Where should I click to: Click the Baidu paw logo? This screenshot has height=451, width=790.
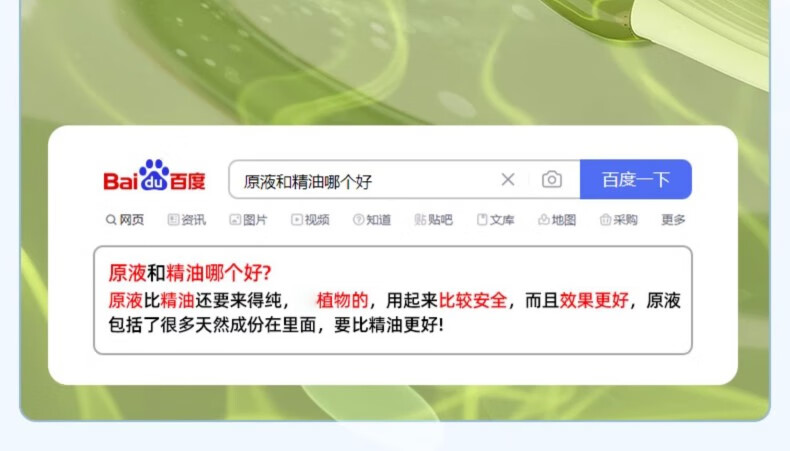[x=154, y=176]
